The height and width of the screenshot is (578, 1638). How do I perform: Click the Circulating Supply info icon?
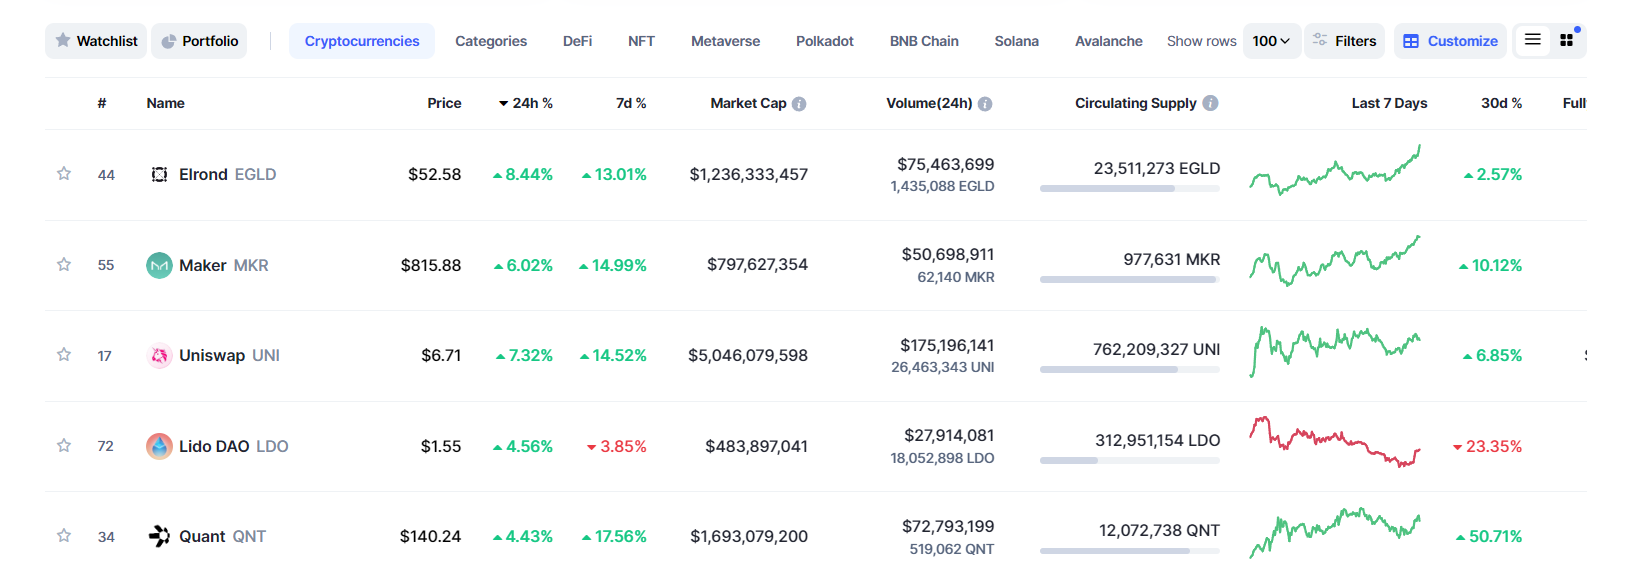coord(1210,103)
